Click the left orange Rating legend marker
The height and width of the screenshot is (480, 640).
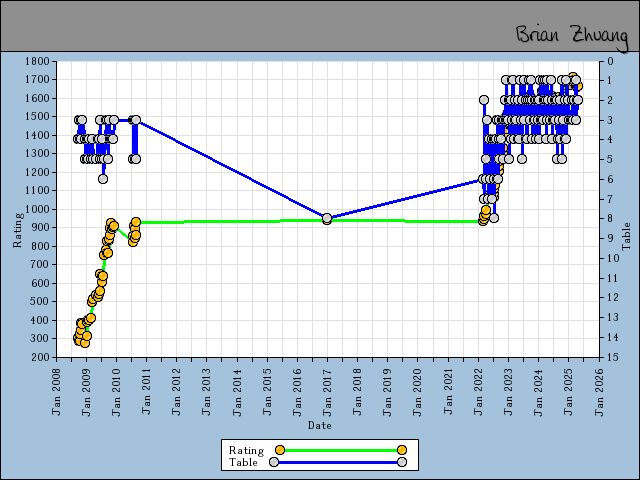pyautogui.click(x=280, y=450)
